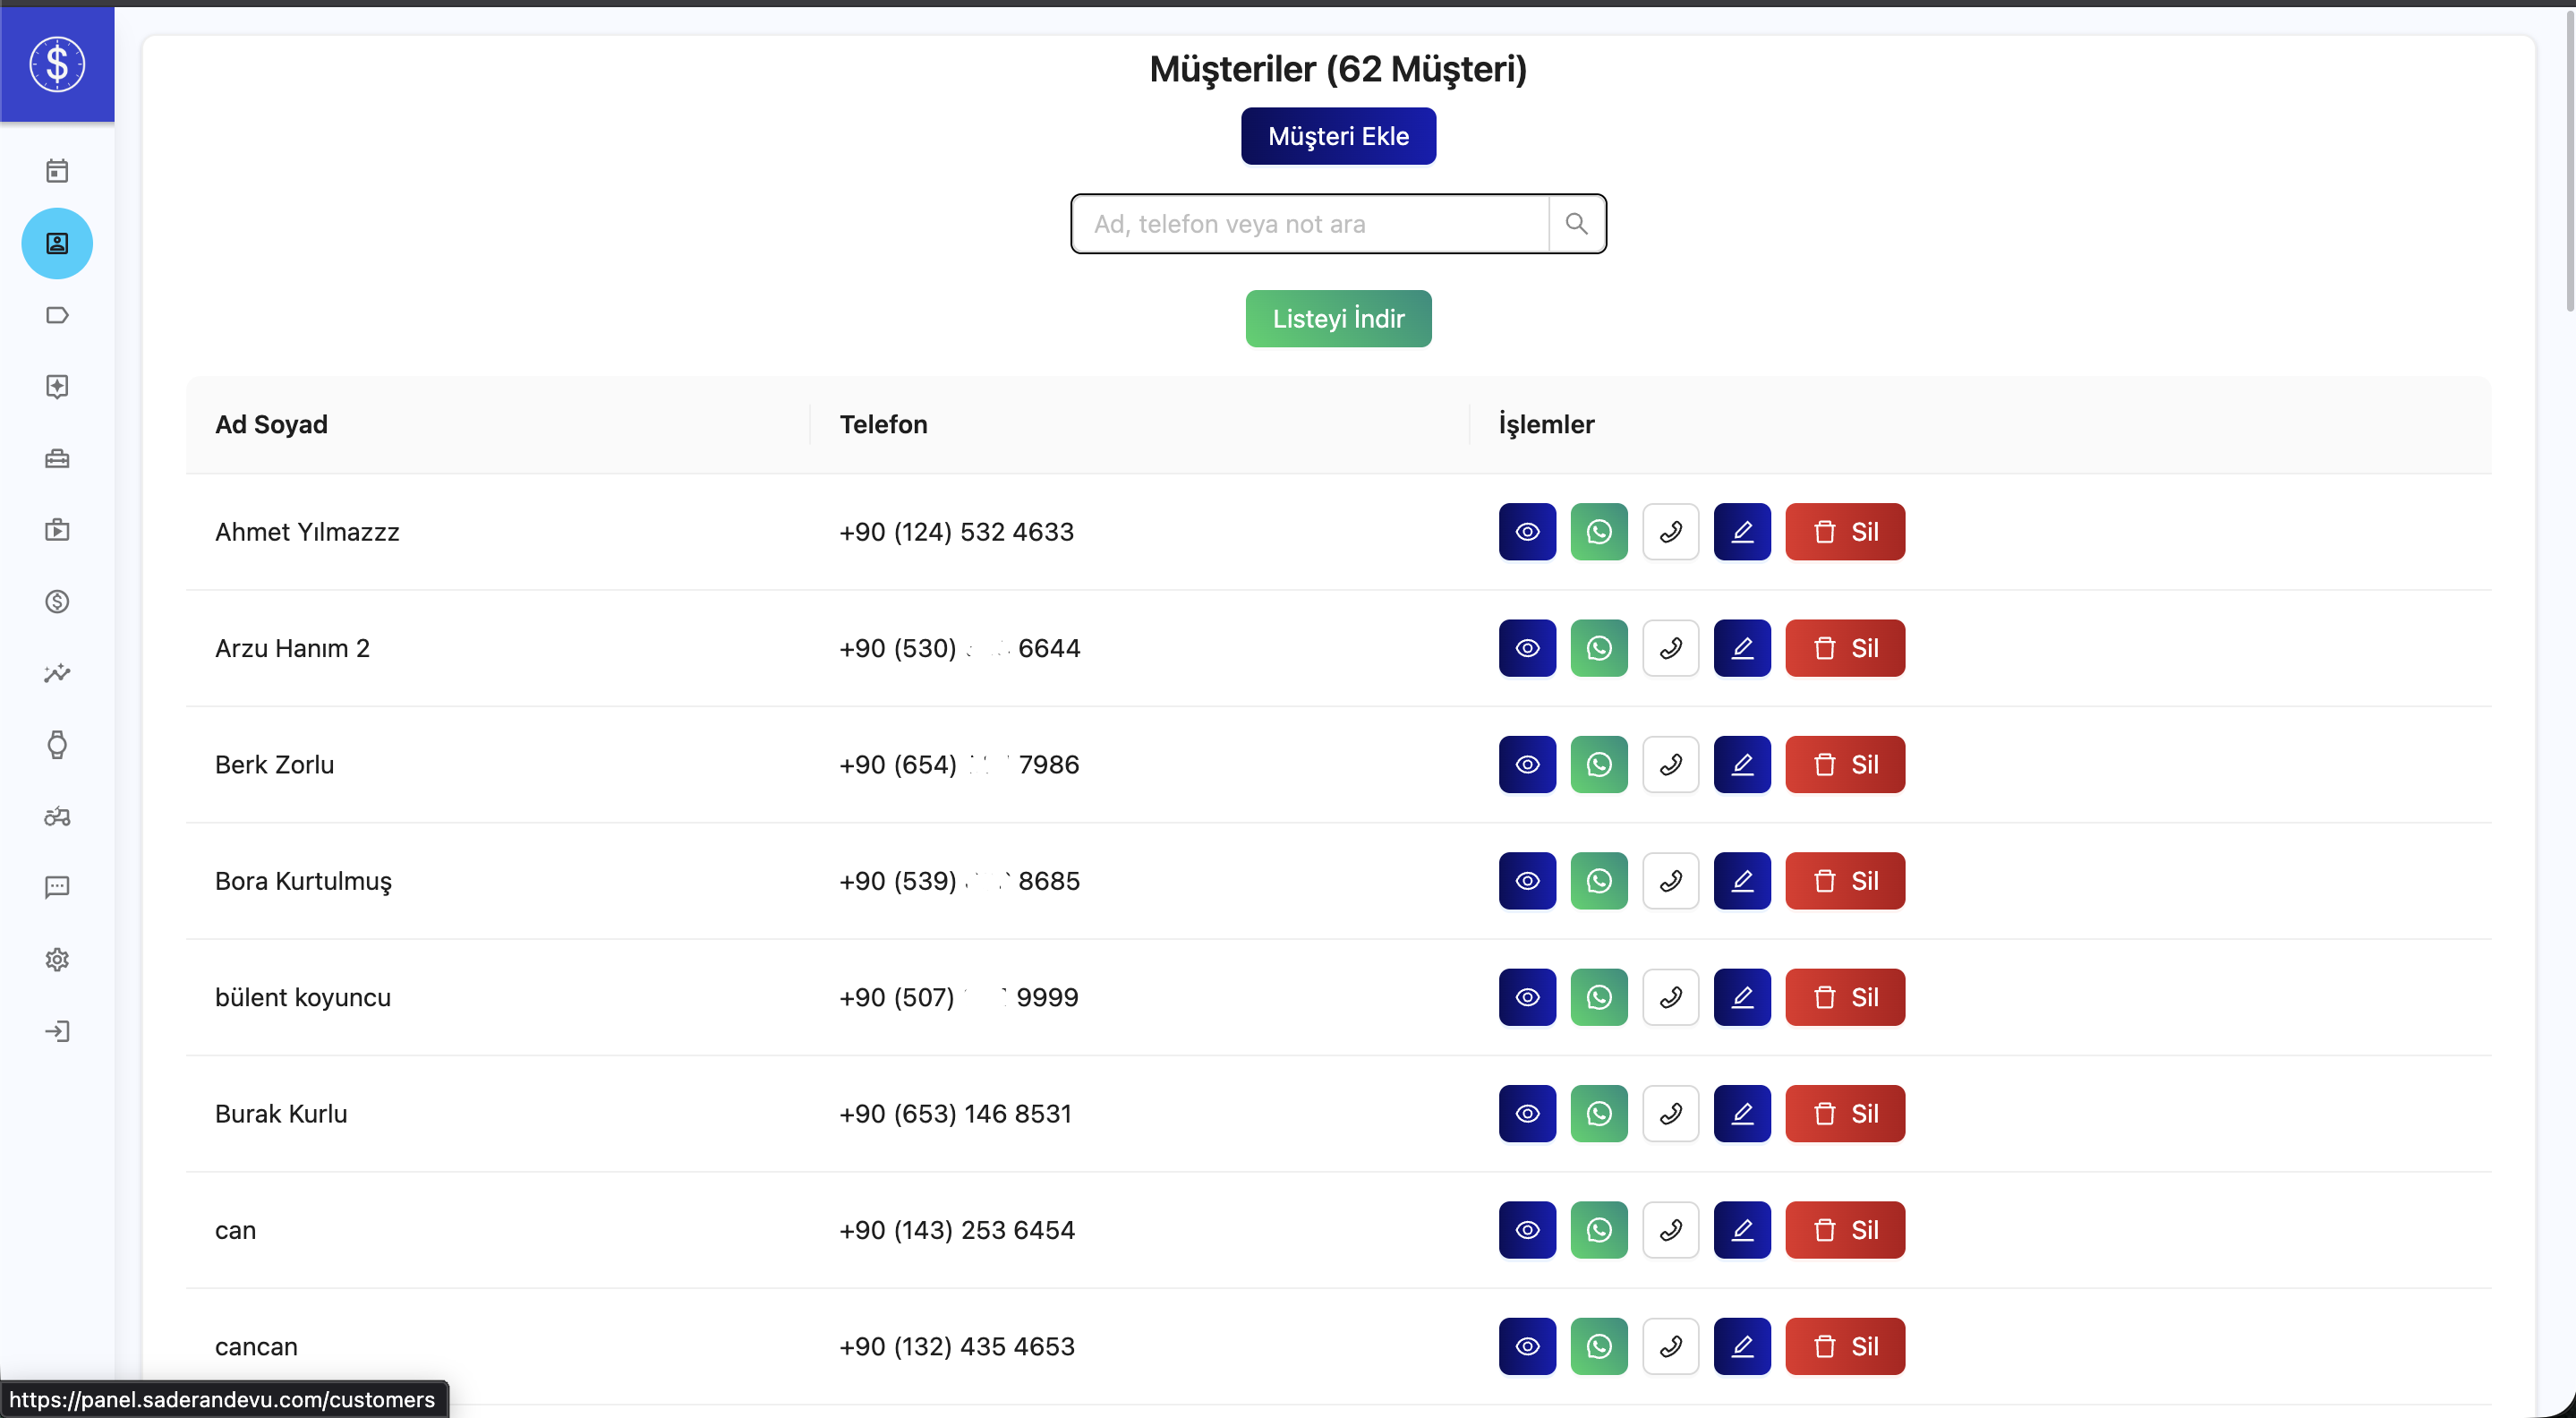Click the phone call icon for Berk Zorlu
The width and height of the screenshot is (2576, 1418).
pos(1670,765)
